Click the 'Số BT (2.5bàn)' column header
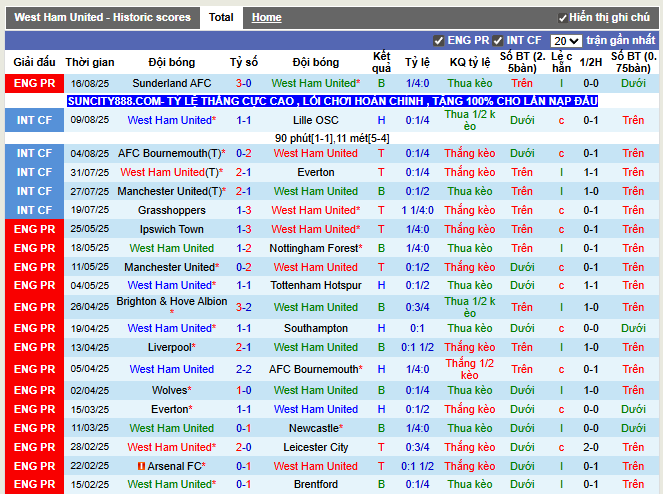The width and height of the screenshot is (663, 494). pos(522,62)
